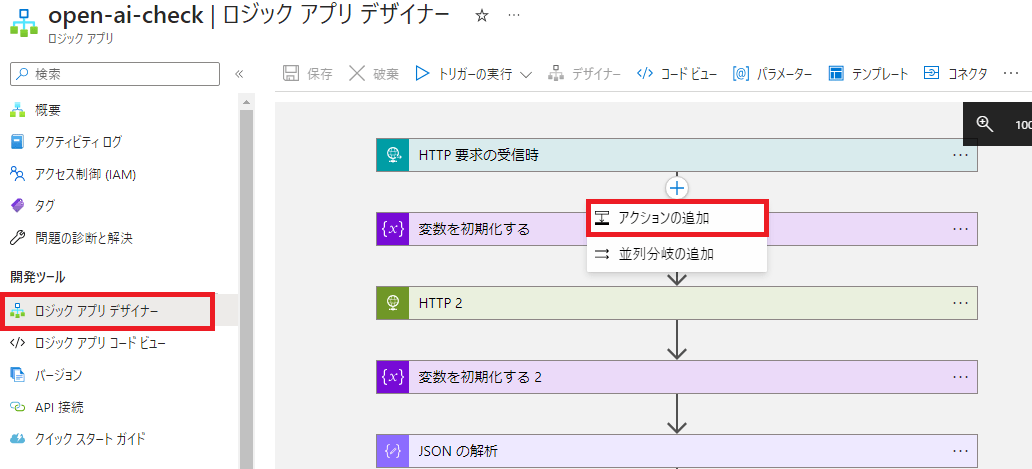This screenshot has height=469, width=1032.
Task: Choose アクションの追加 from the popup menu
Action: (677, 219)
